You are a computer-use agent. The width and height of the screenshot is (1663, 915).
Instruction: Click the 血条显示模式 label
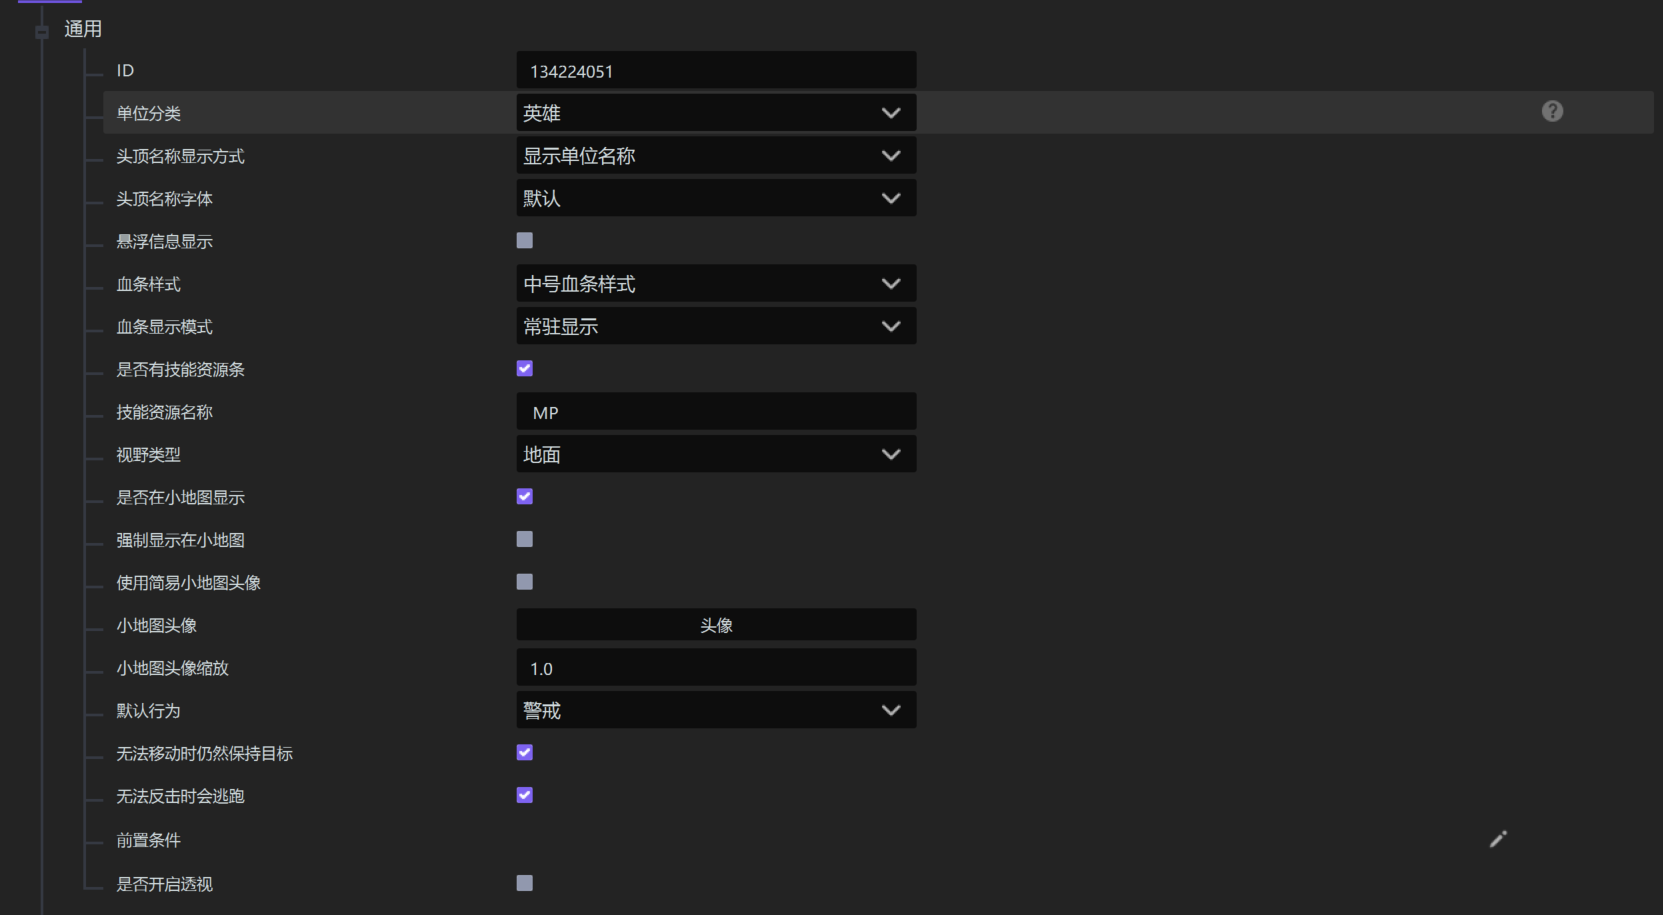click(x=164, y=327)
